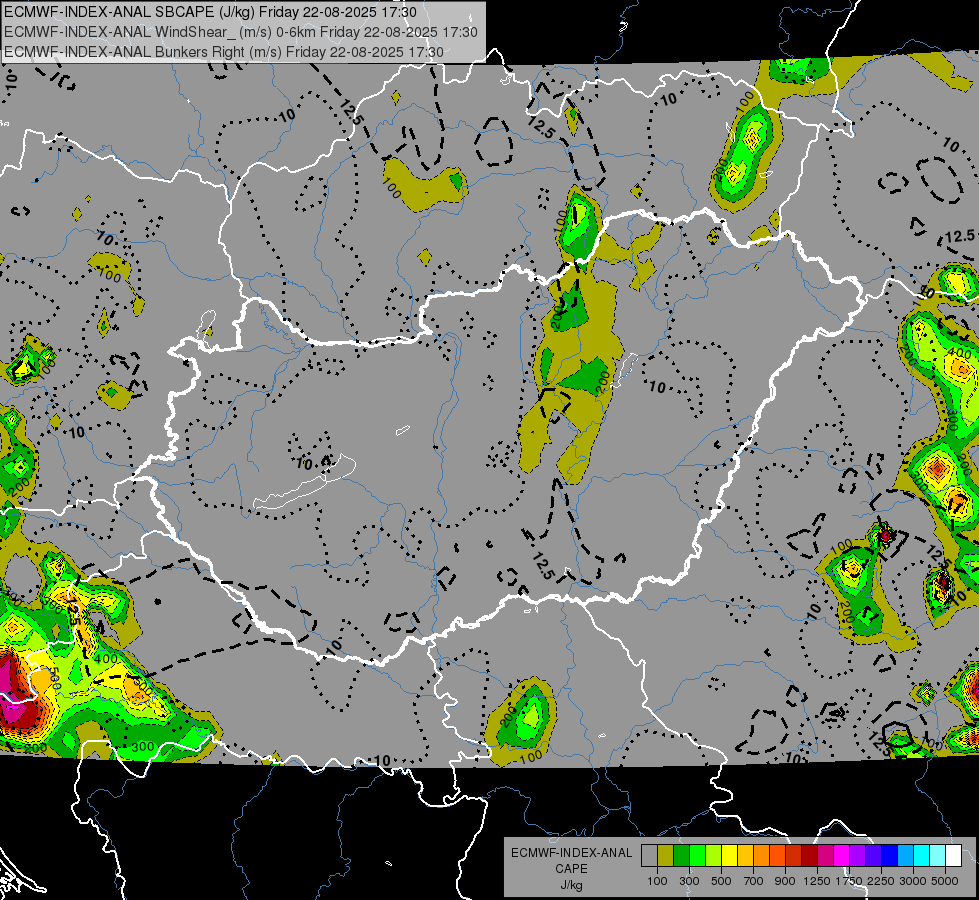Select the magenta legend swatch
979x900 pixels.
click(x=842, y=856)
